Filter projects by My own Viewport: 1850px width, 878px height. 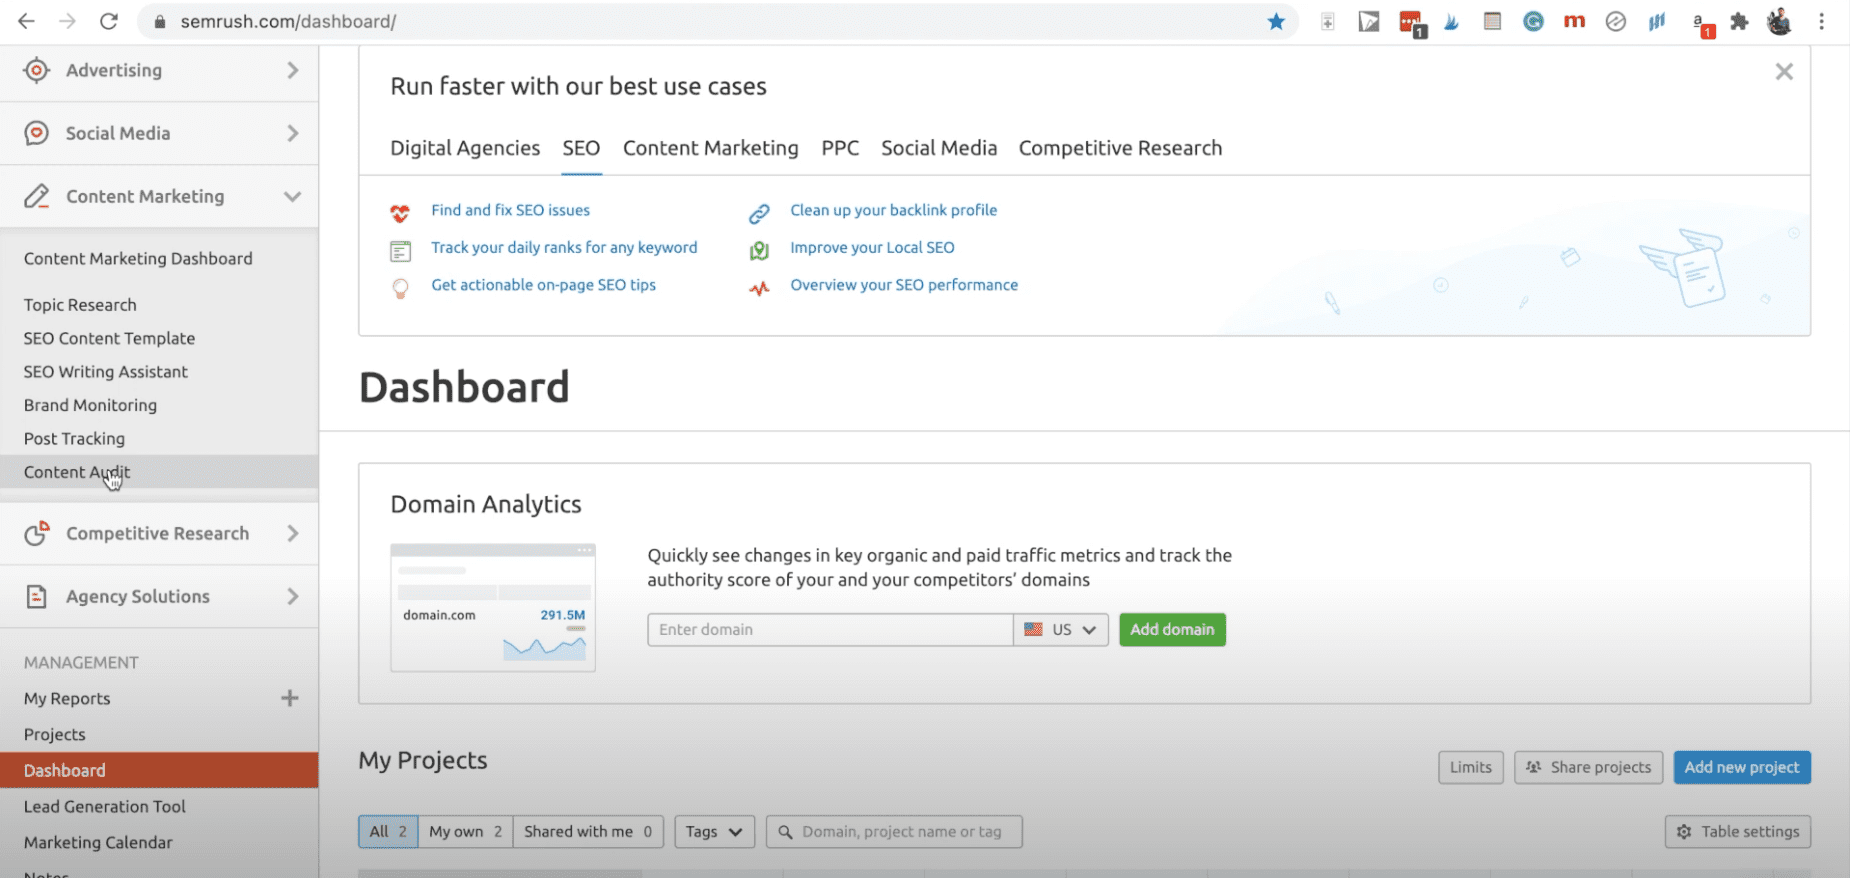(x=466, y=832)
